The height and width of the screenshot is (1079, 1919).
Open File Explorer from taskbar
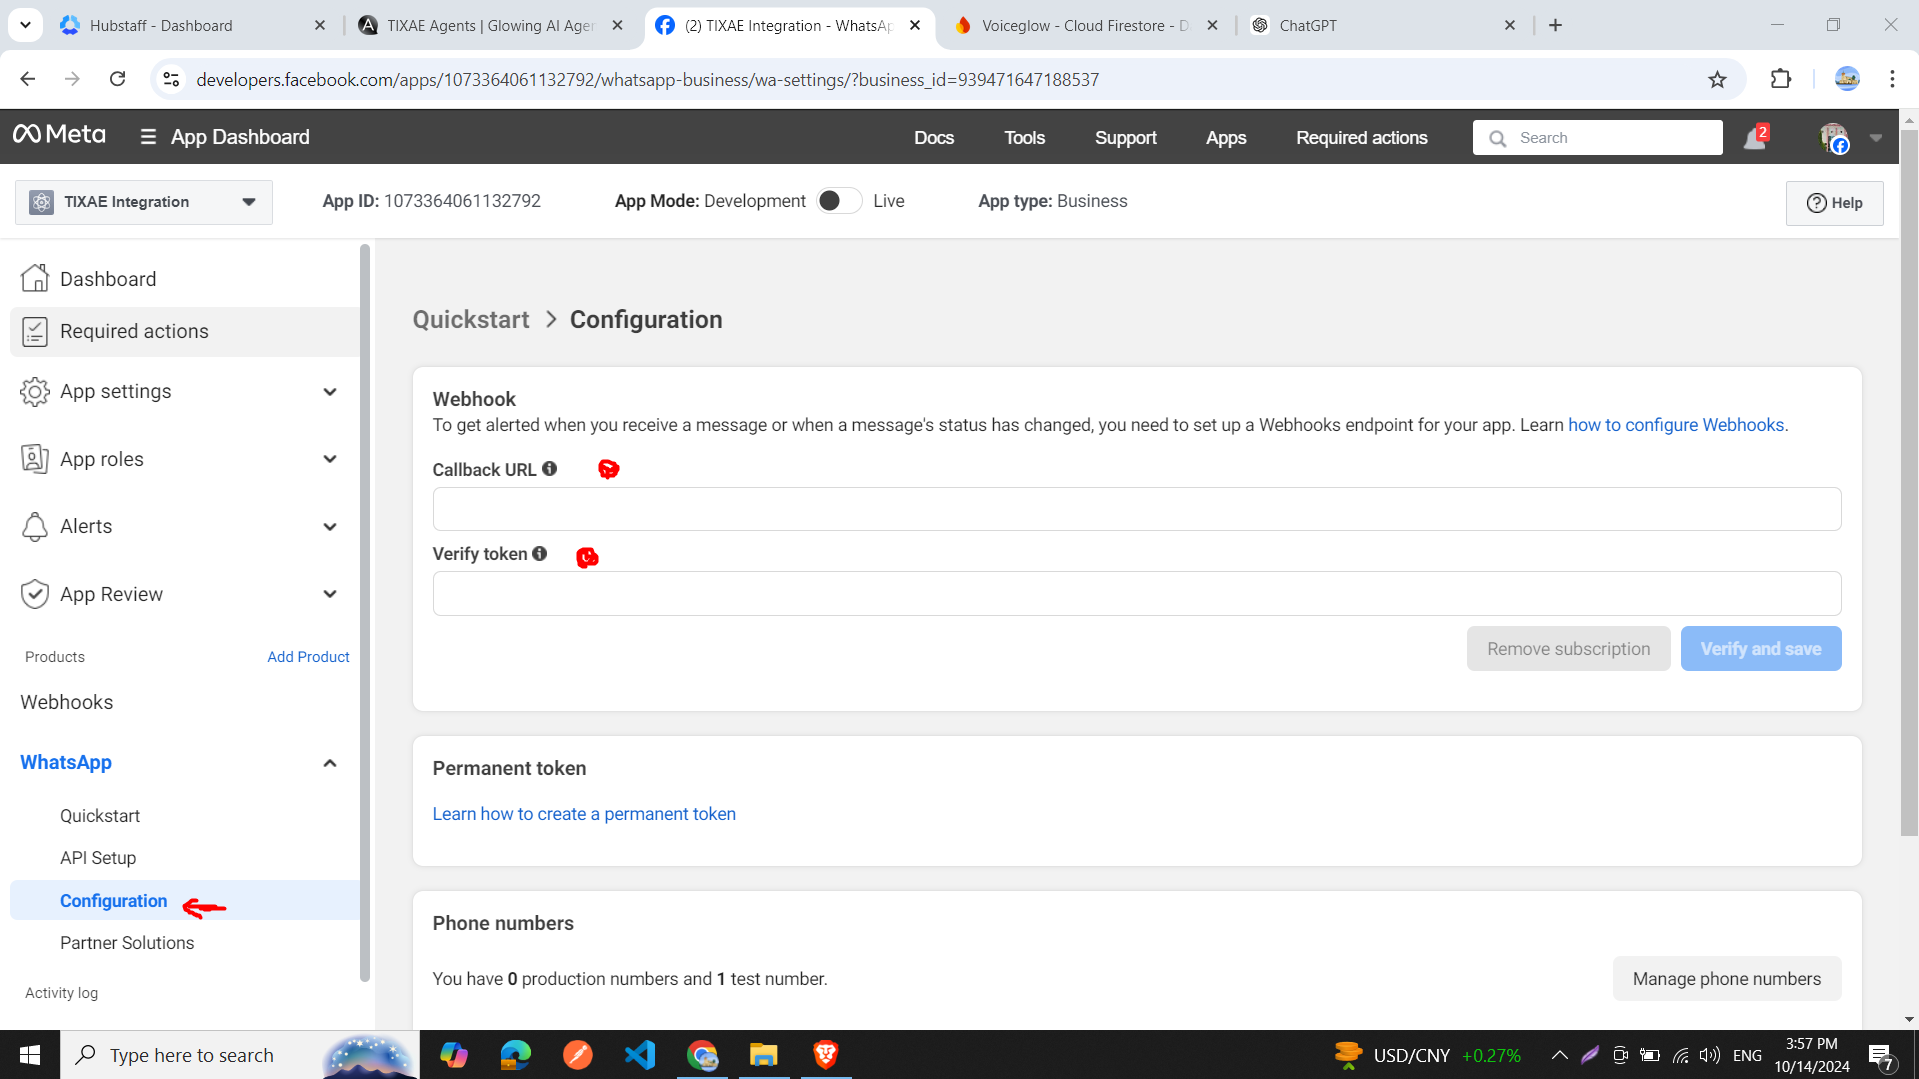(764, 1055)
